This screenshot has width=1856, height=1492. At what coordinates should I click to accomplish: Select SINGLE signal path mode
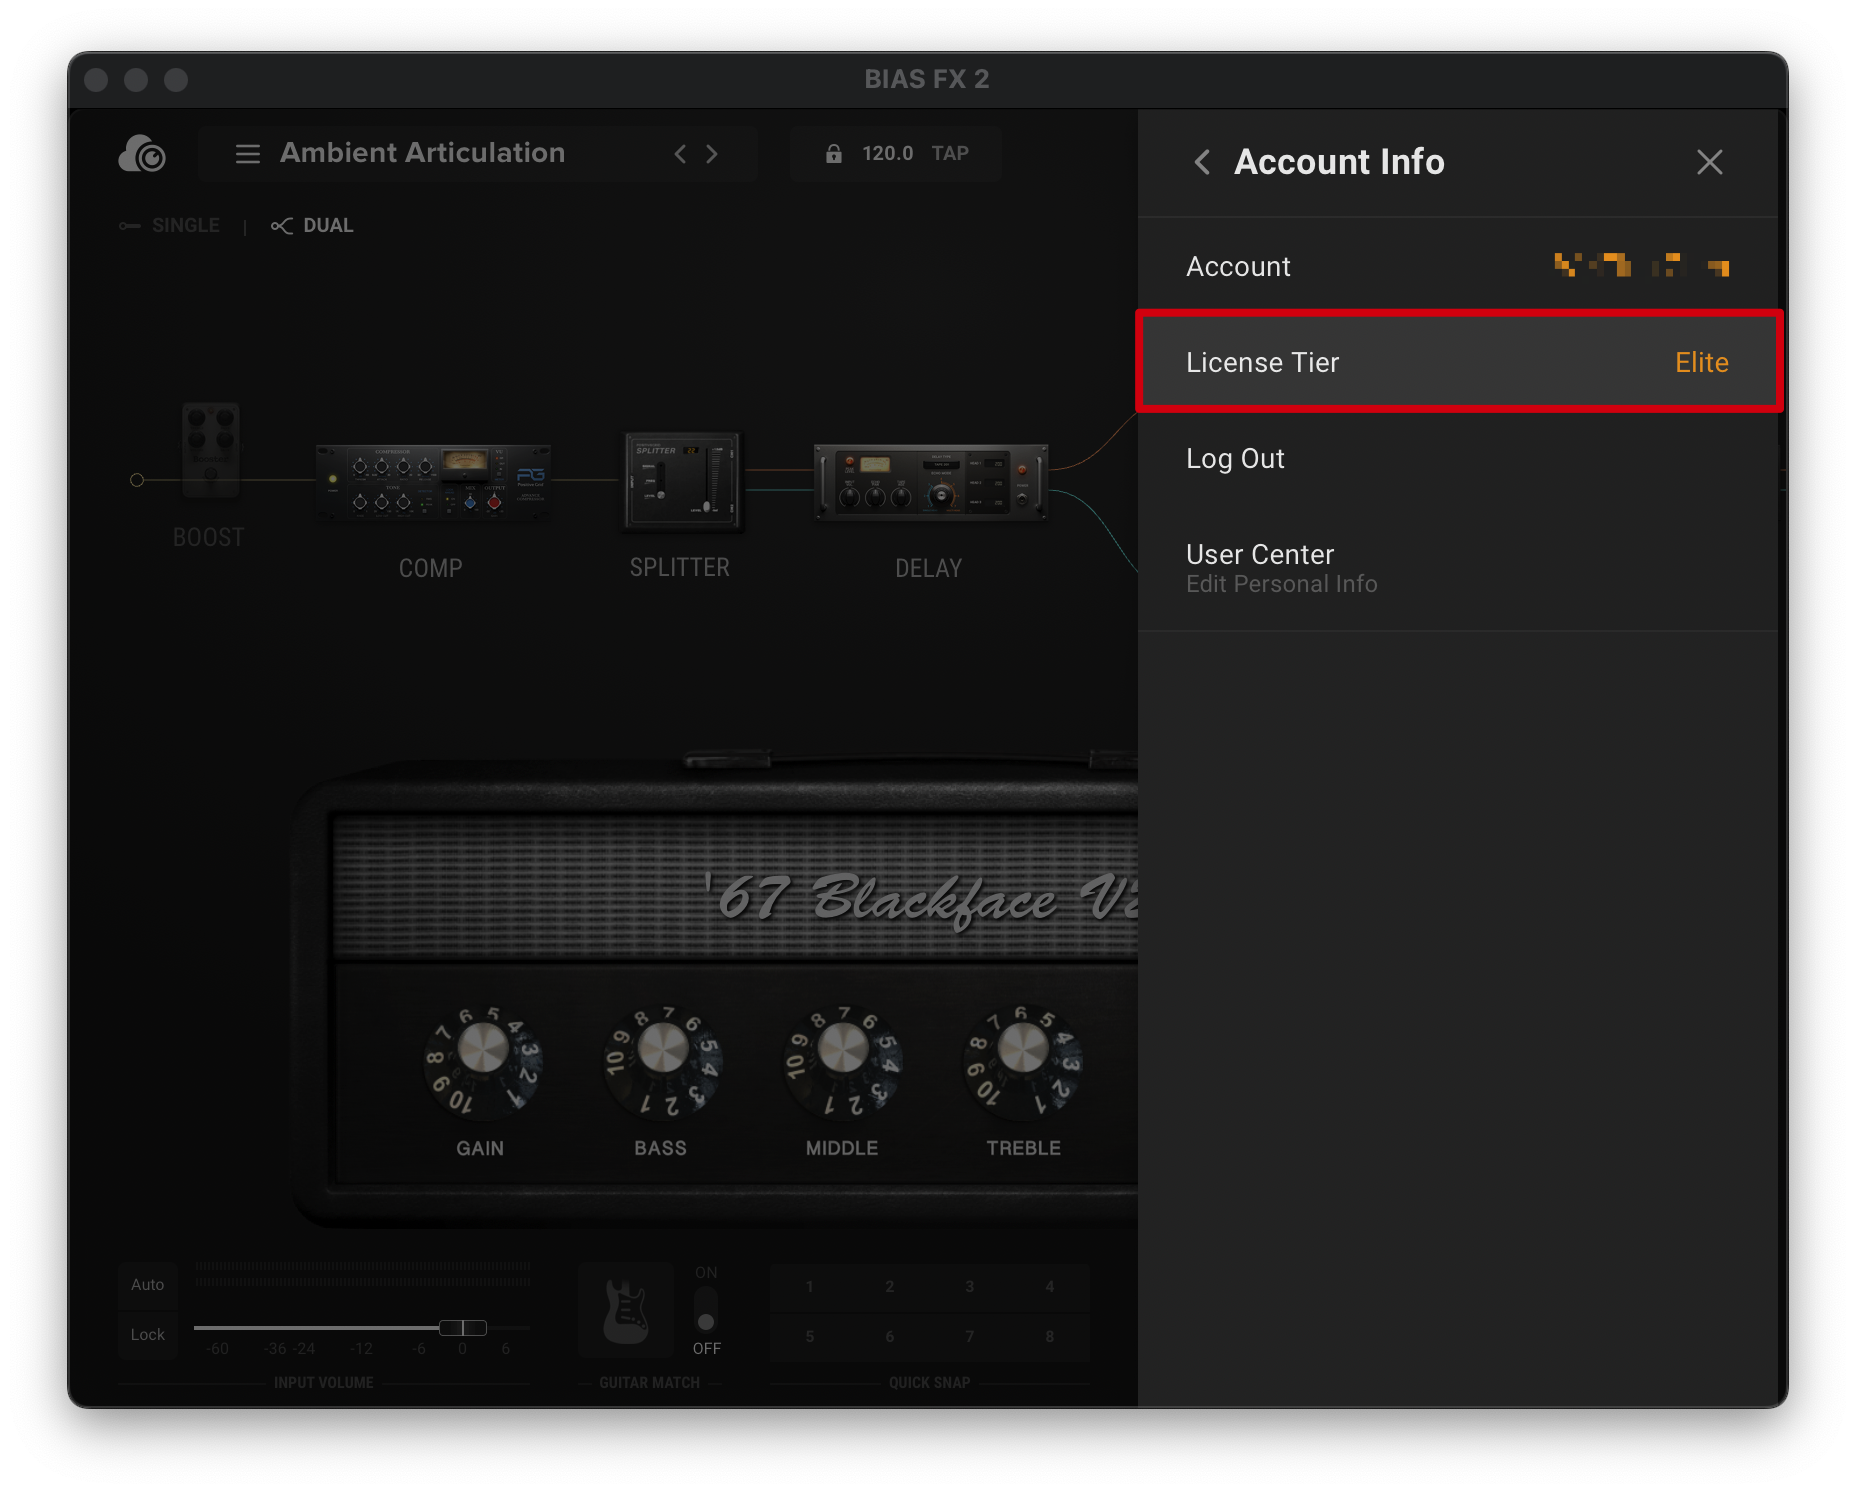tap(170, 226)
